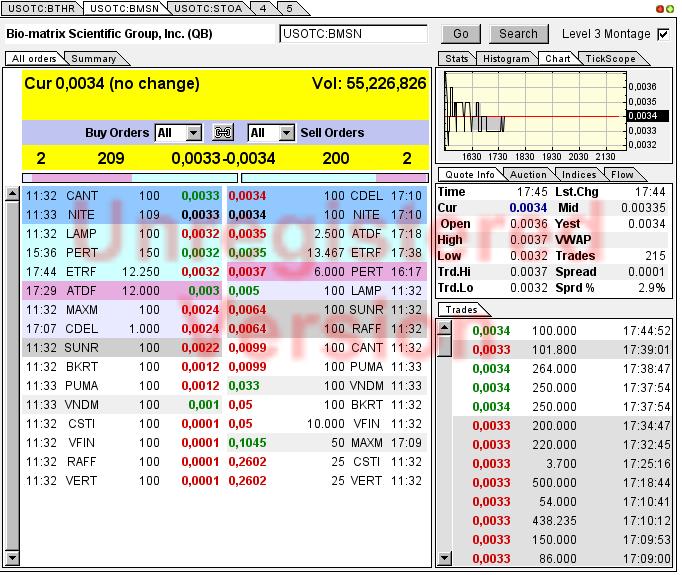Click the symbol input field USOTC:BMSN

tap(353, 34)
